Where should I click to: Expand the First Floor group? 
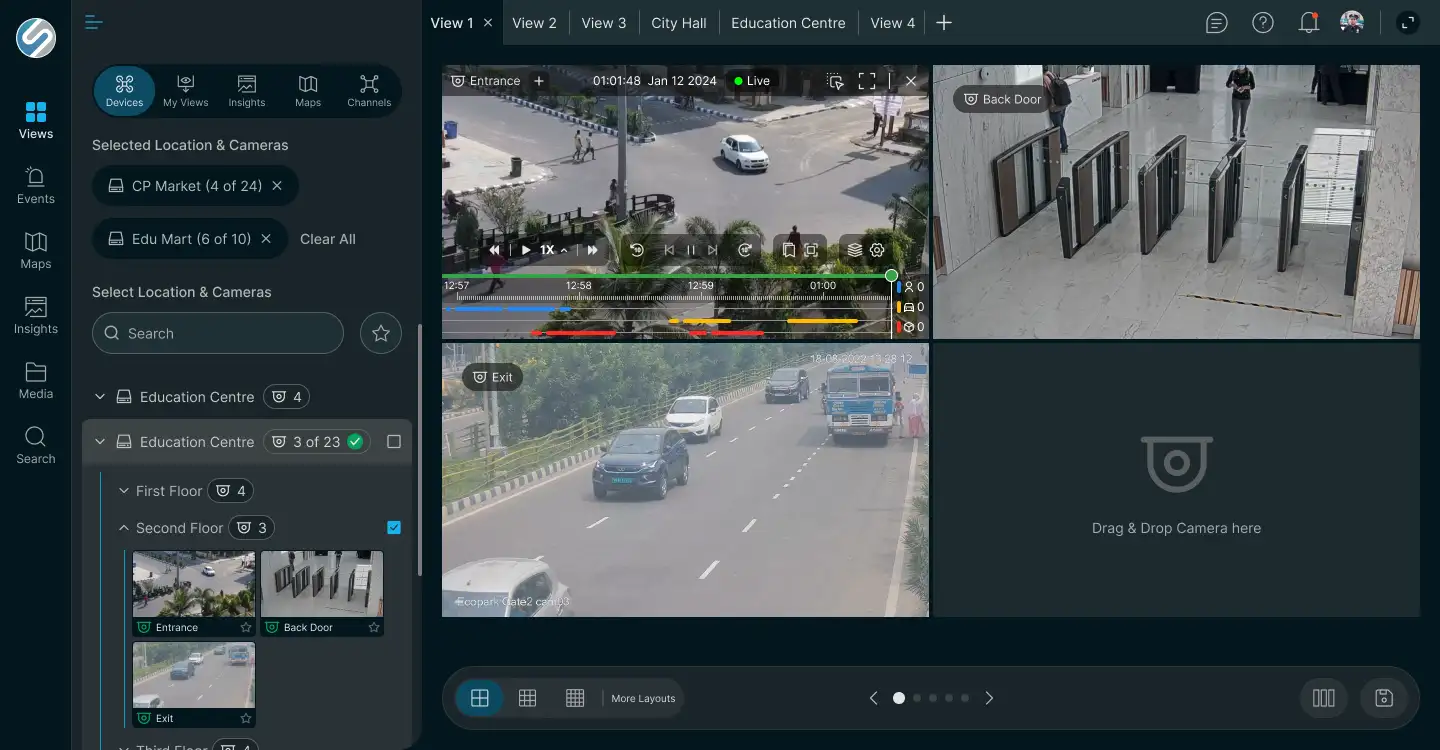(124, 491)
